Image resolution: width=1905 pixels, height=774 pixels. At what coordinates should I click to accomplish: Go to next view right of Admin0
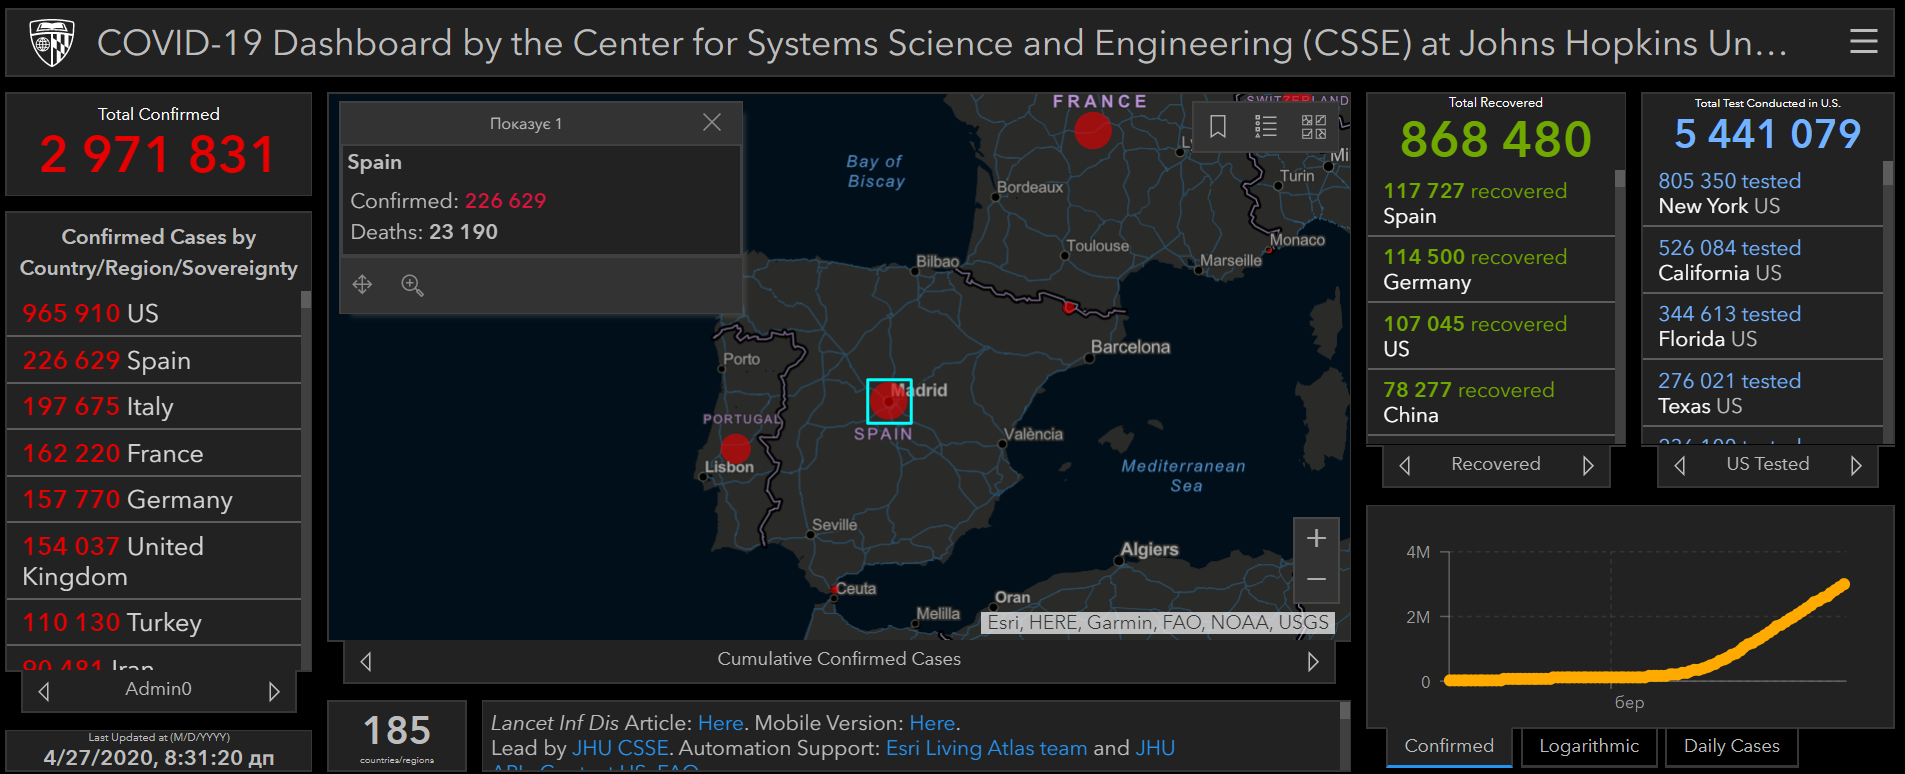point(274,691)
